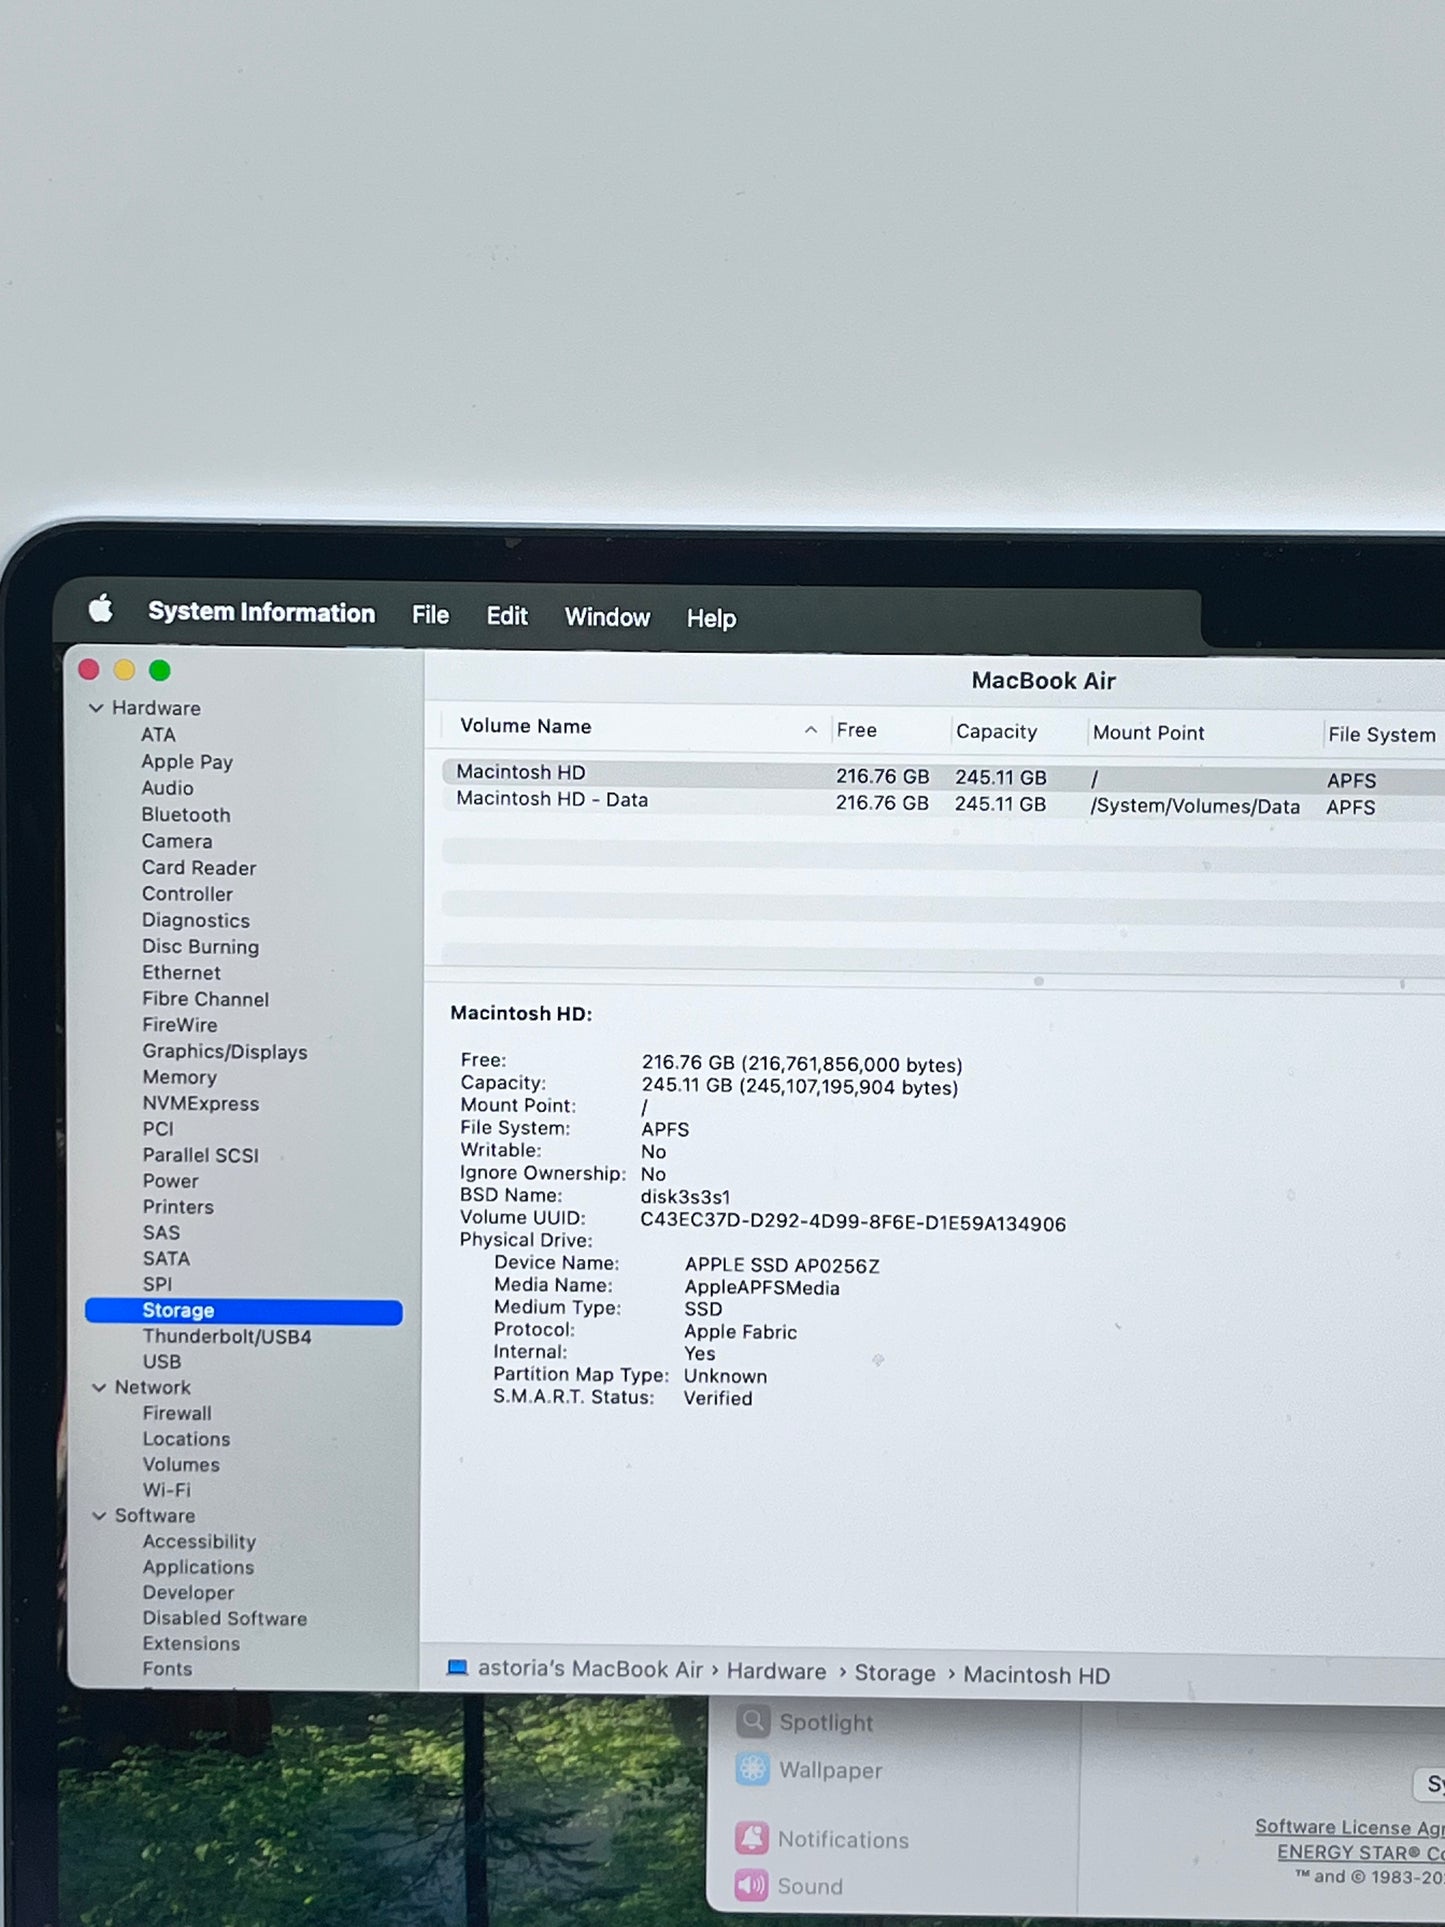Sort by Free column header

pos(857,730)
